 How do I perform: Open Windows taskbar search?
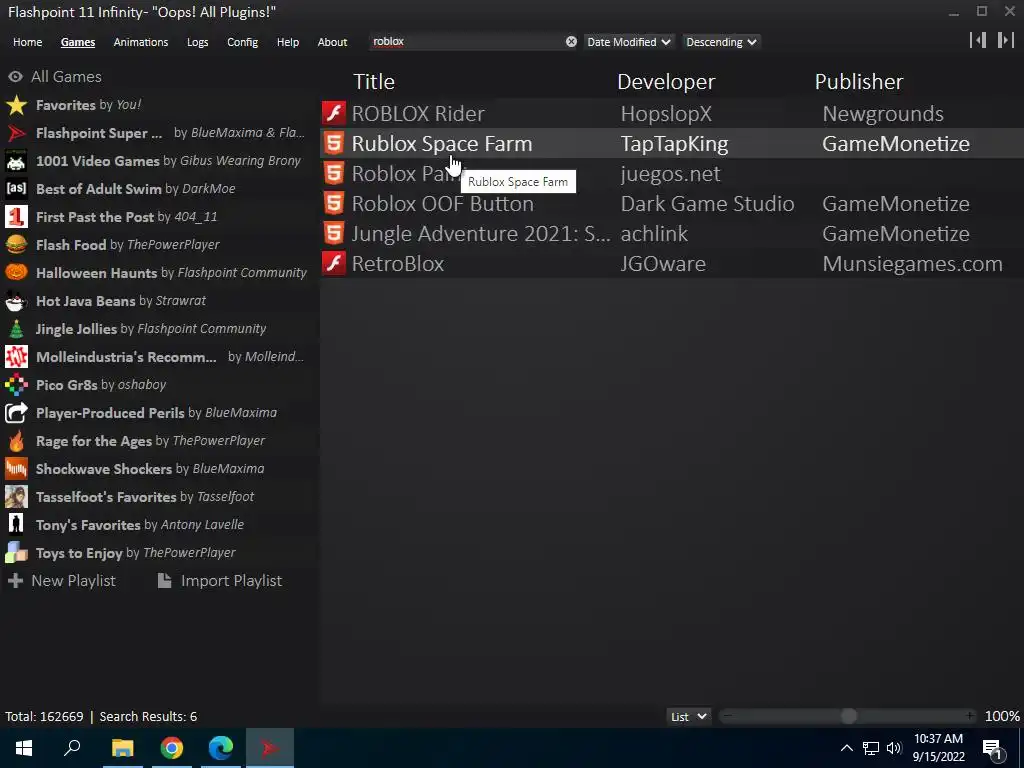(72, 748)
